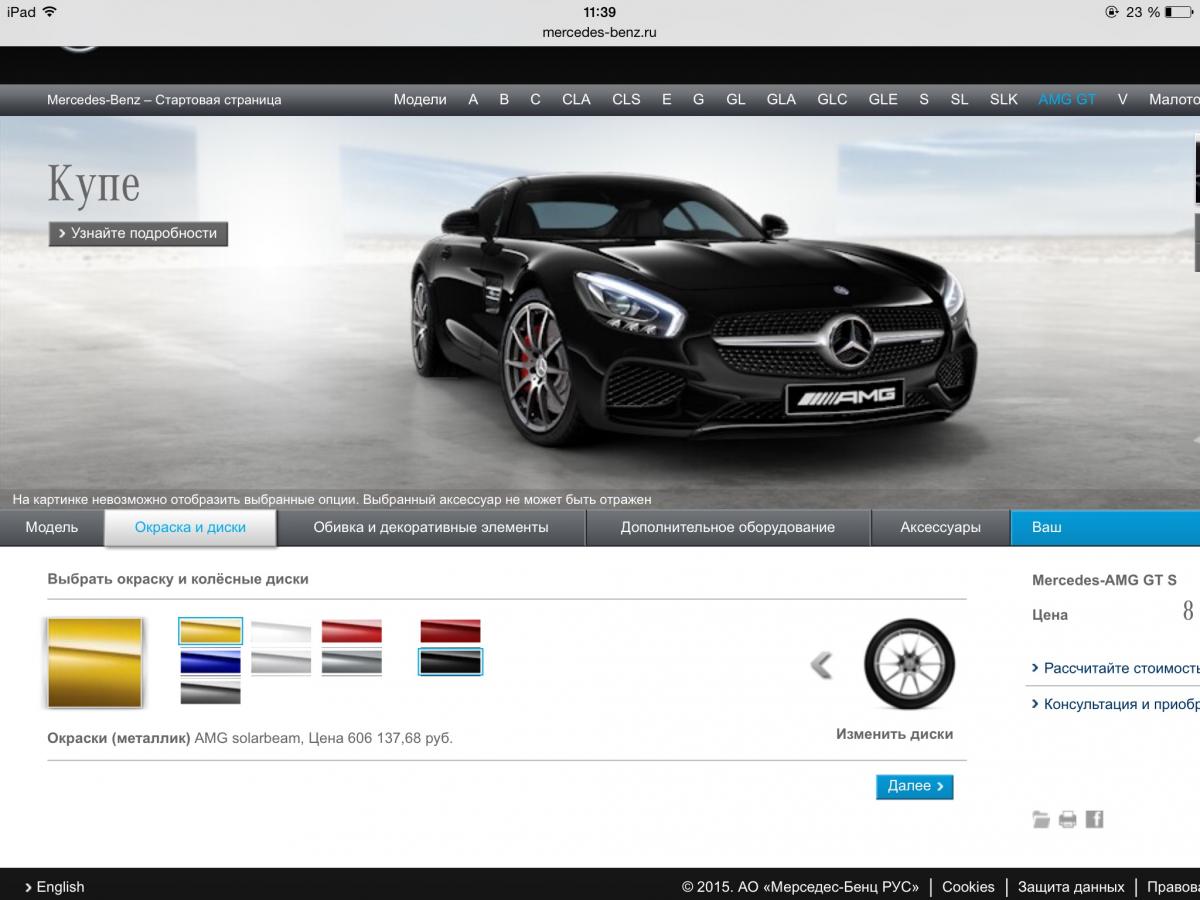1200x900 pixels.
Task: Open Защита данных footer link
Action: point(1071,887)
